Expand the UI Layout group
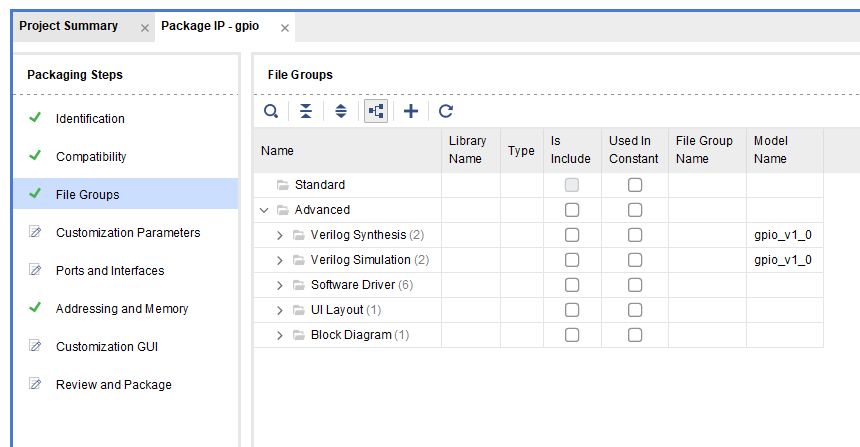Image resolution: width=860 pixels, height=447 pixels. tap(280, 310)
